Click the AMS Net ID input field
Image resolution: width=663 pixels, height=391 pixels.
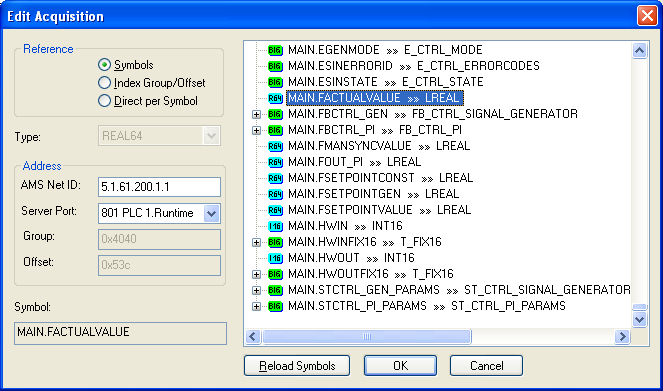(x=159, y=187)
